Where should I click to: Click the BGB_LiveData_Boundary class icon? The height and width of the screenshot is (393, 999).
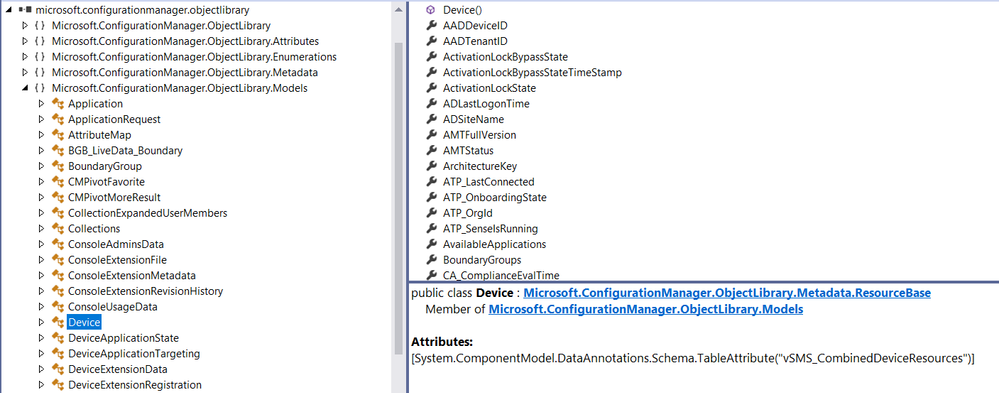(x=58, y=150)
